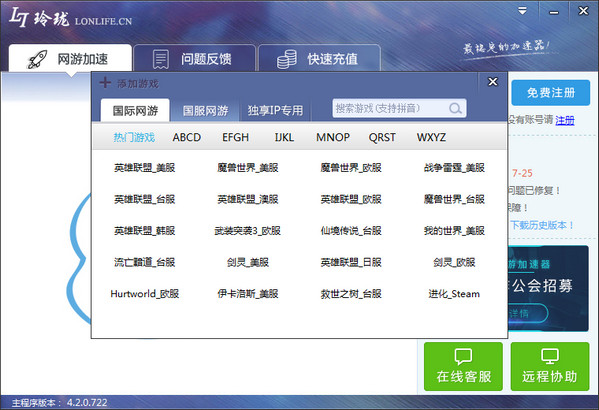This screenshot has height=410, width=599.
Task: Click the document icon on 问题反馈 tab
Action: [160, 59]
